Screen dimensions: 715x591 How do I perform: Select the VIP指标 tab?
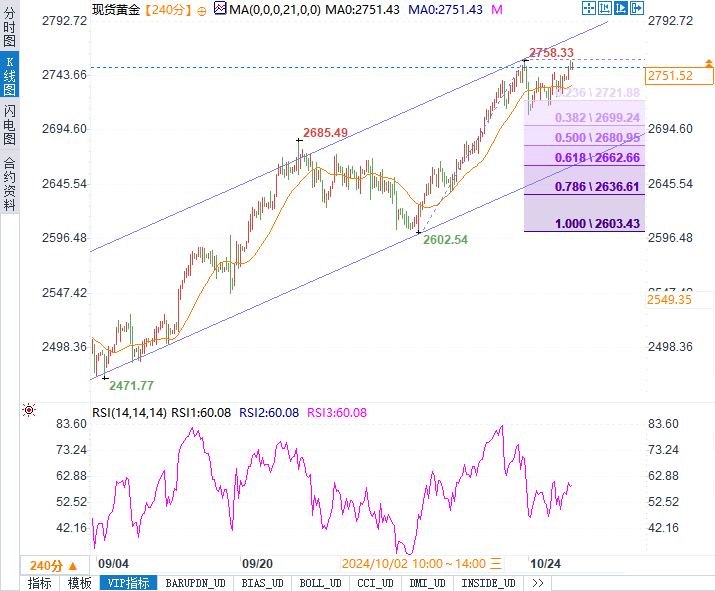(x=127, y=582)
